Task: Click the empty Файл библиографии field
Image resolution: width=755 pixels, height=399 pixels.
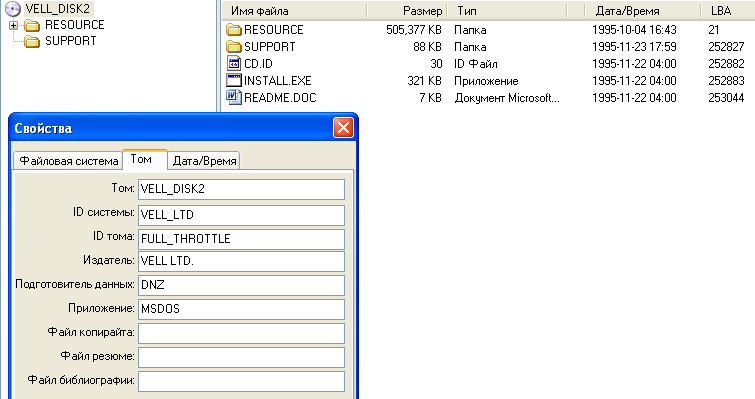Action: click(x=241, y=382)
